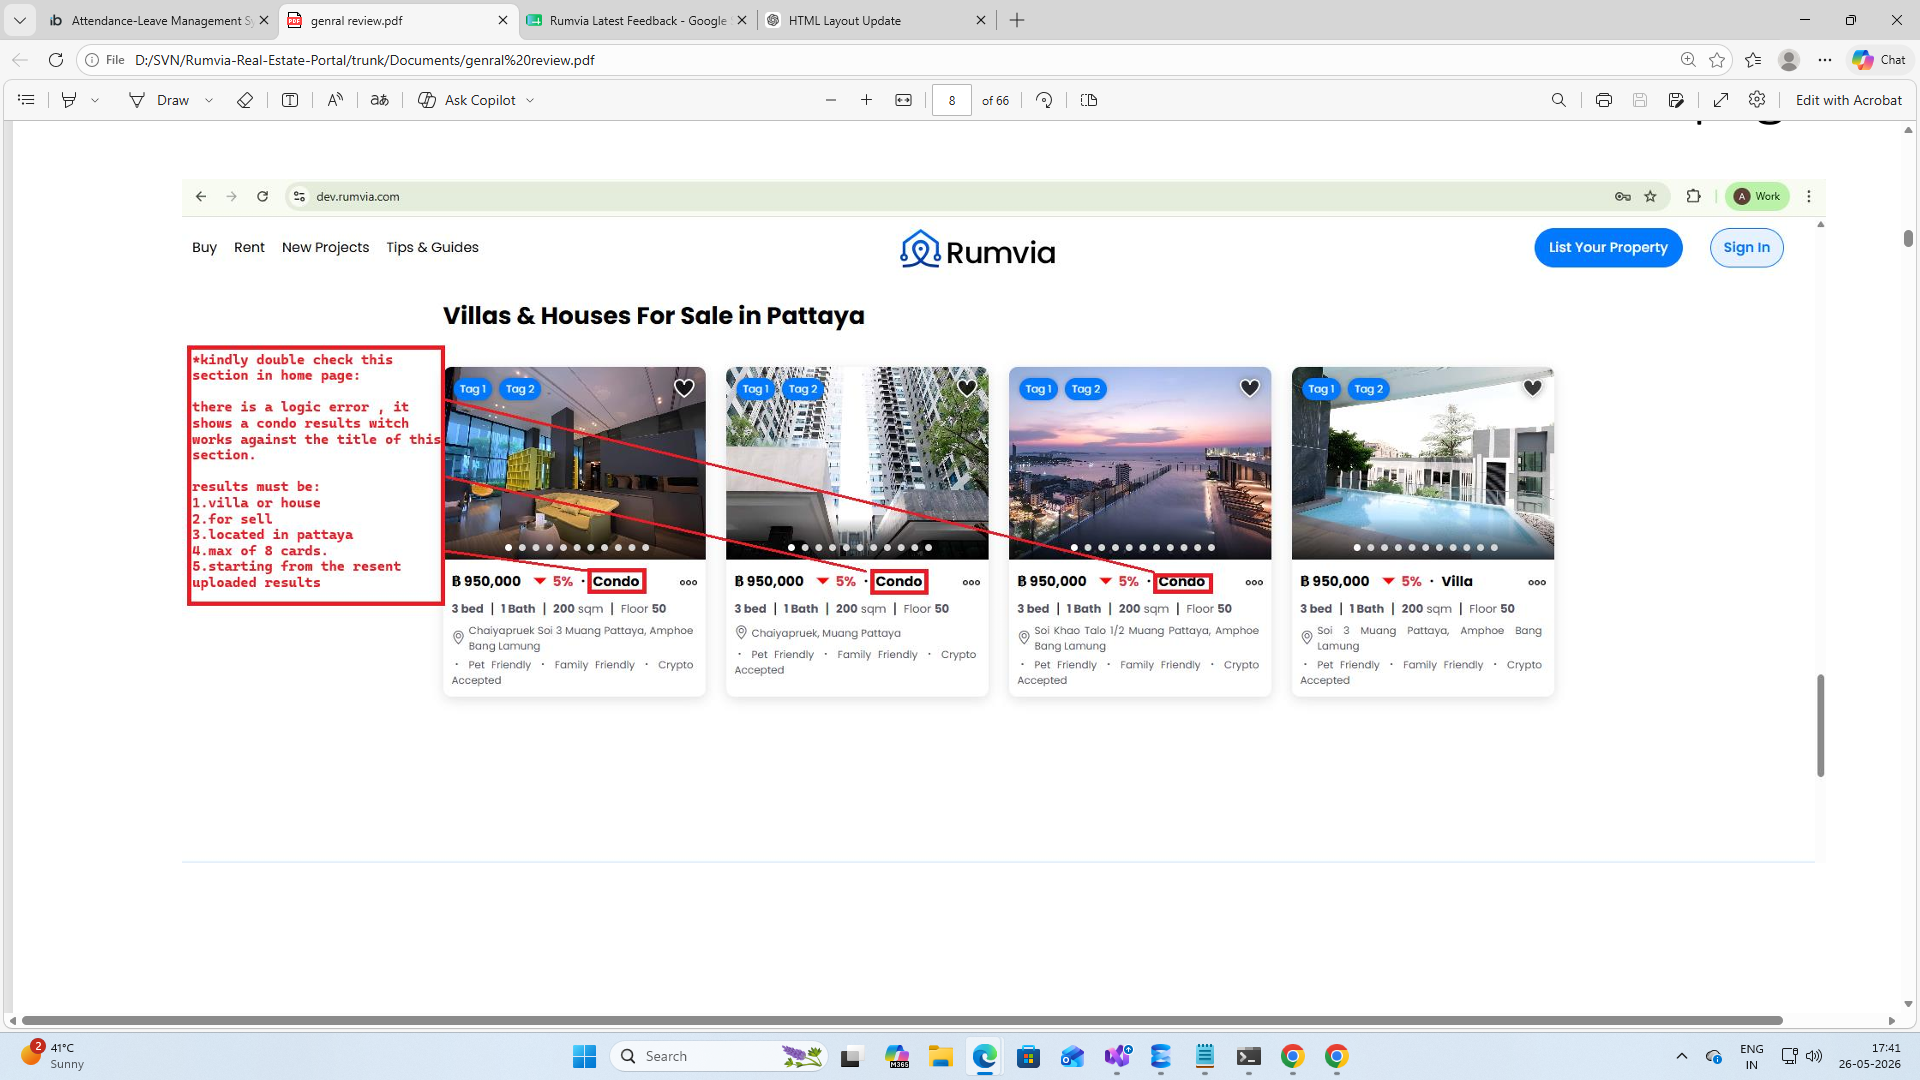Click the PDF vertical scrollbar thumb
Viewport: 1920px width, 1080px height.
click(x=1908, y=238)
